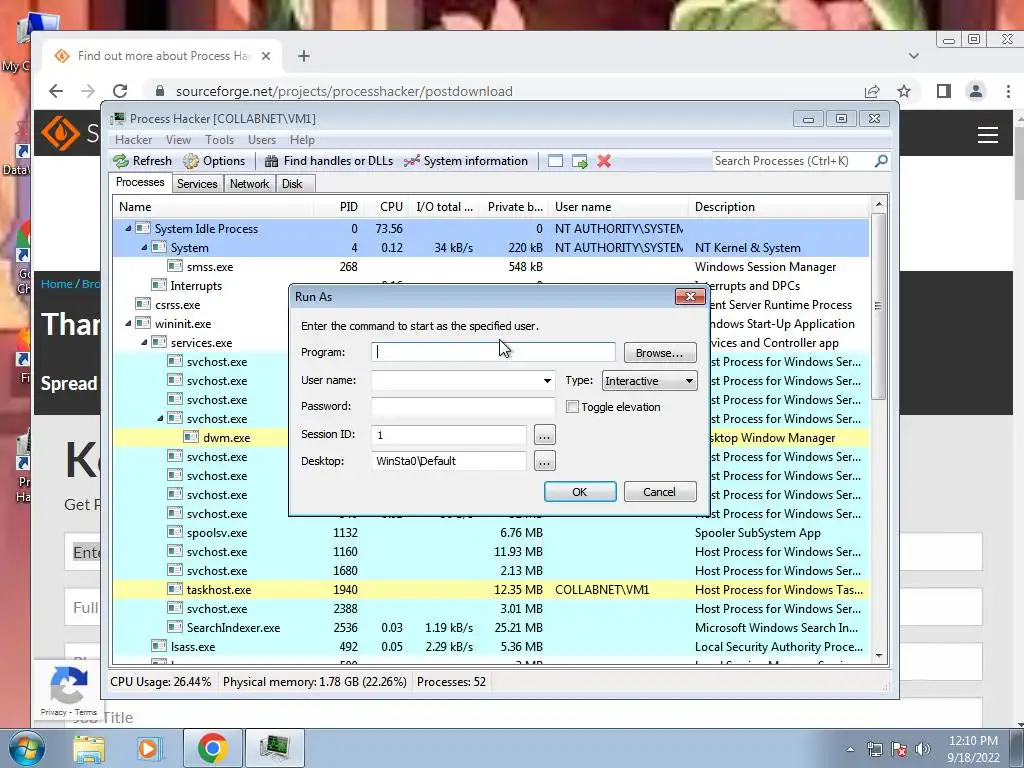Screen dimensions: 1024x768
Task: Click the red X terminate icon
Action: (604, 161)
